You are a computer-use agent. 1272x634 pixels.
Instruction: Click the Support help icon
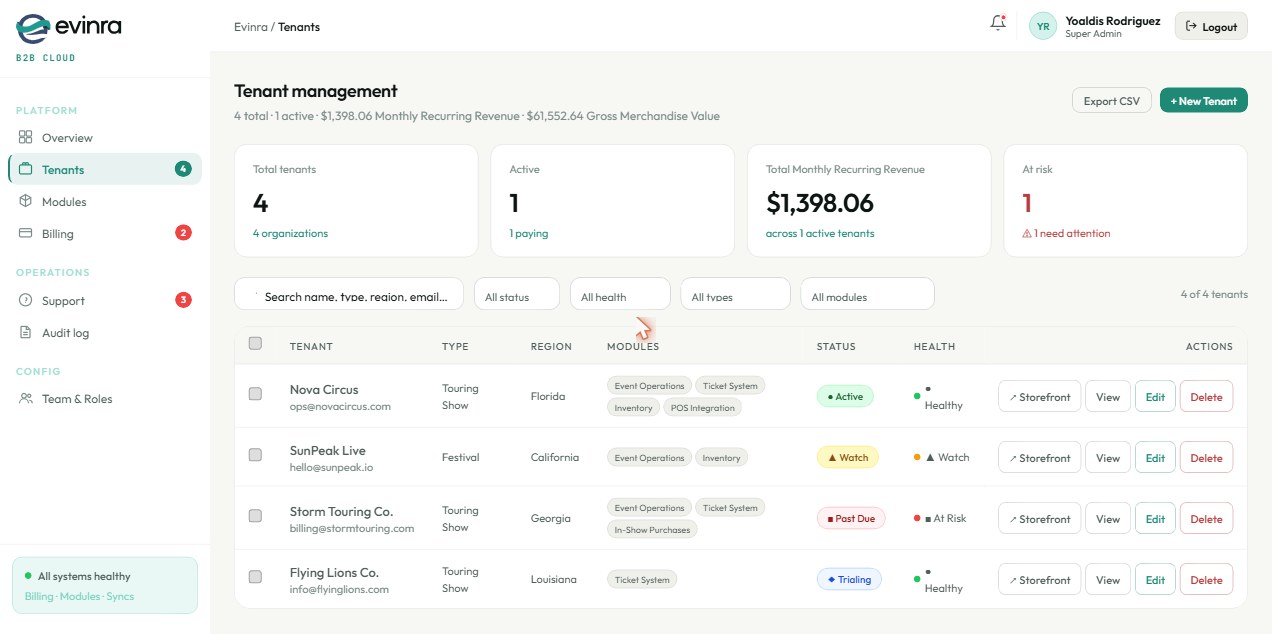point(26,301)
